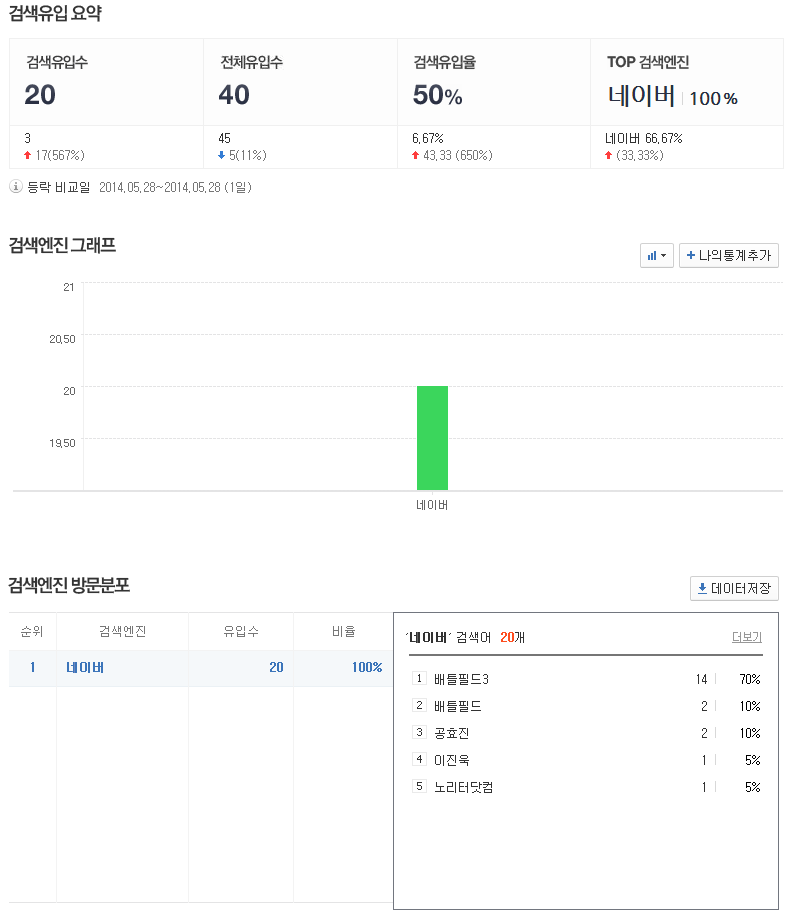Click keyword 노리터닷컴 in list
Screen dimensions: 787x918
click(x=463, y=788)
